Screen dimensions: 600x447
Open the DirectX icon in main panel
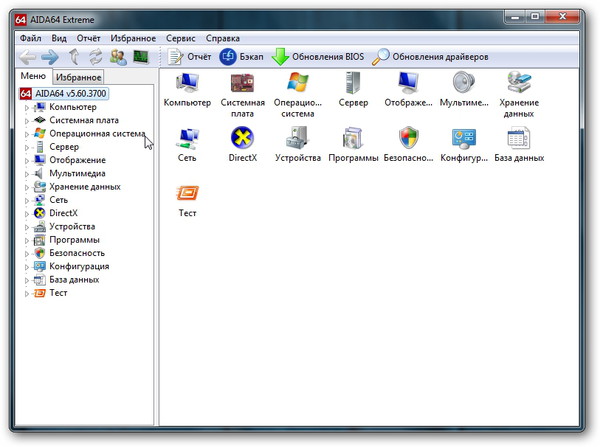242,139
